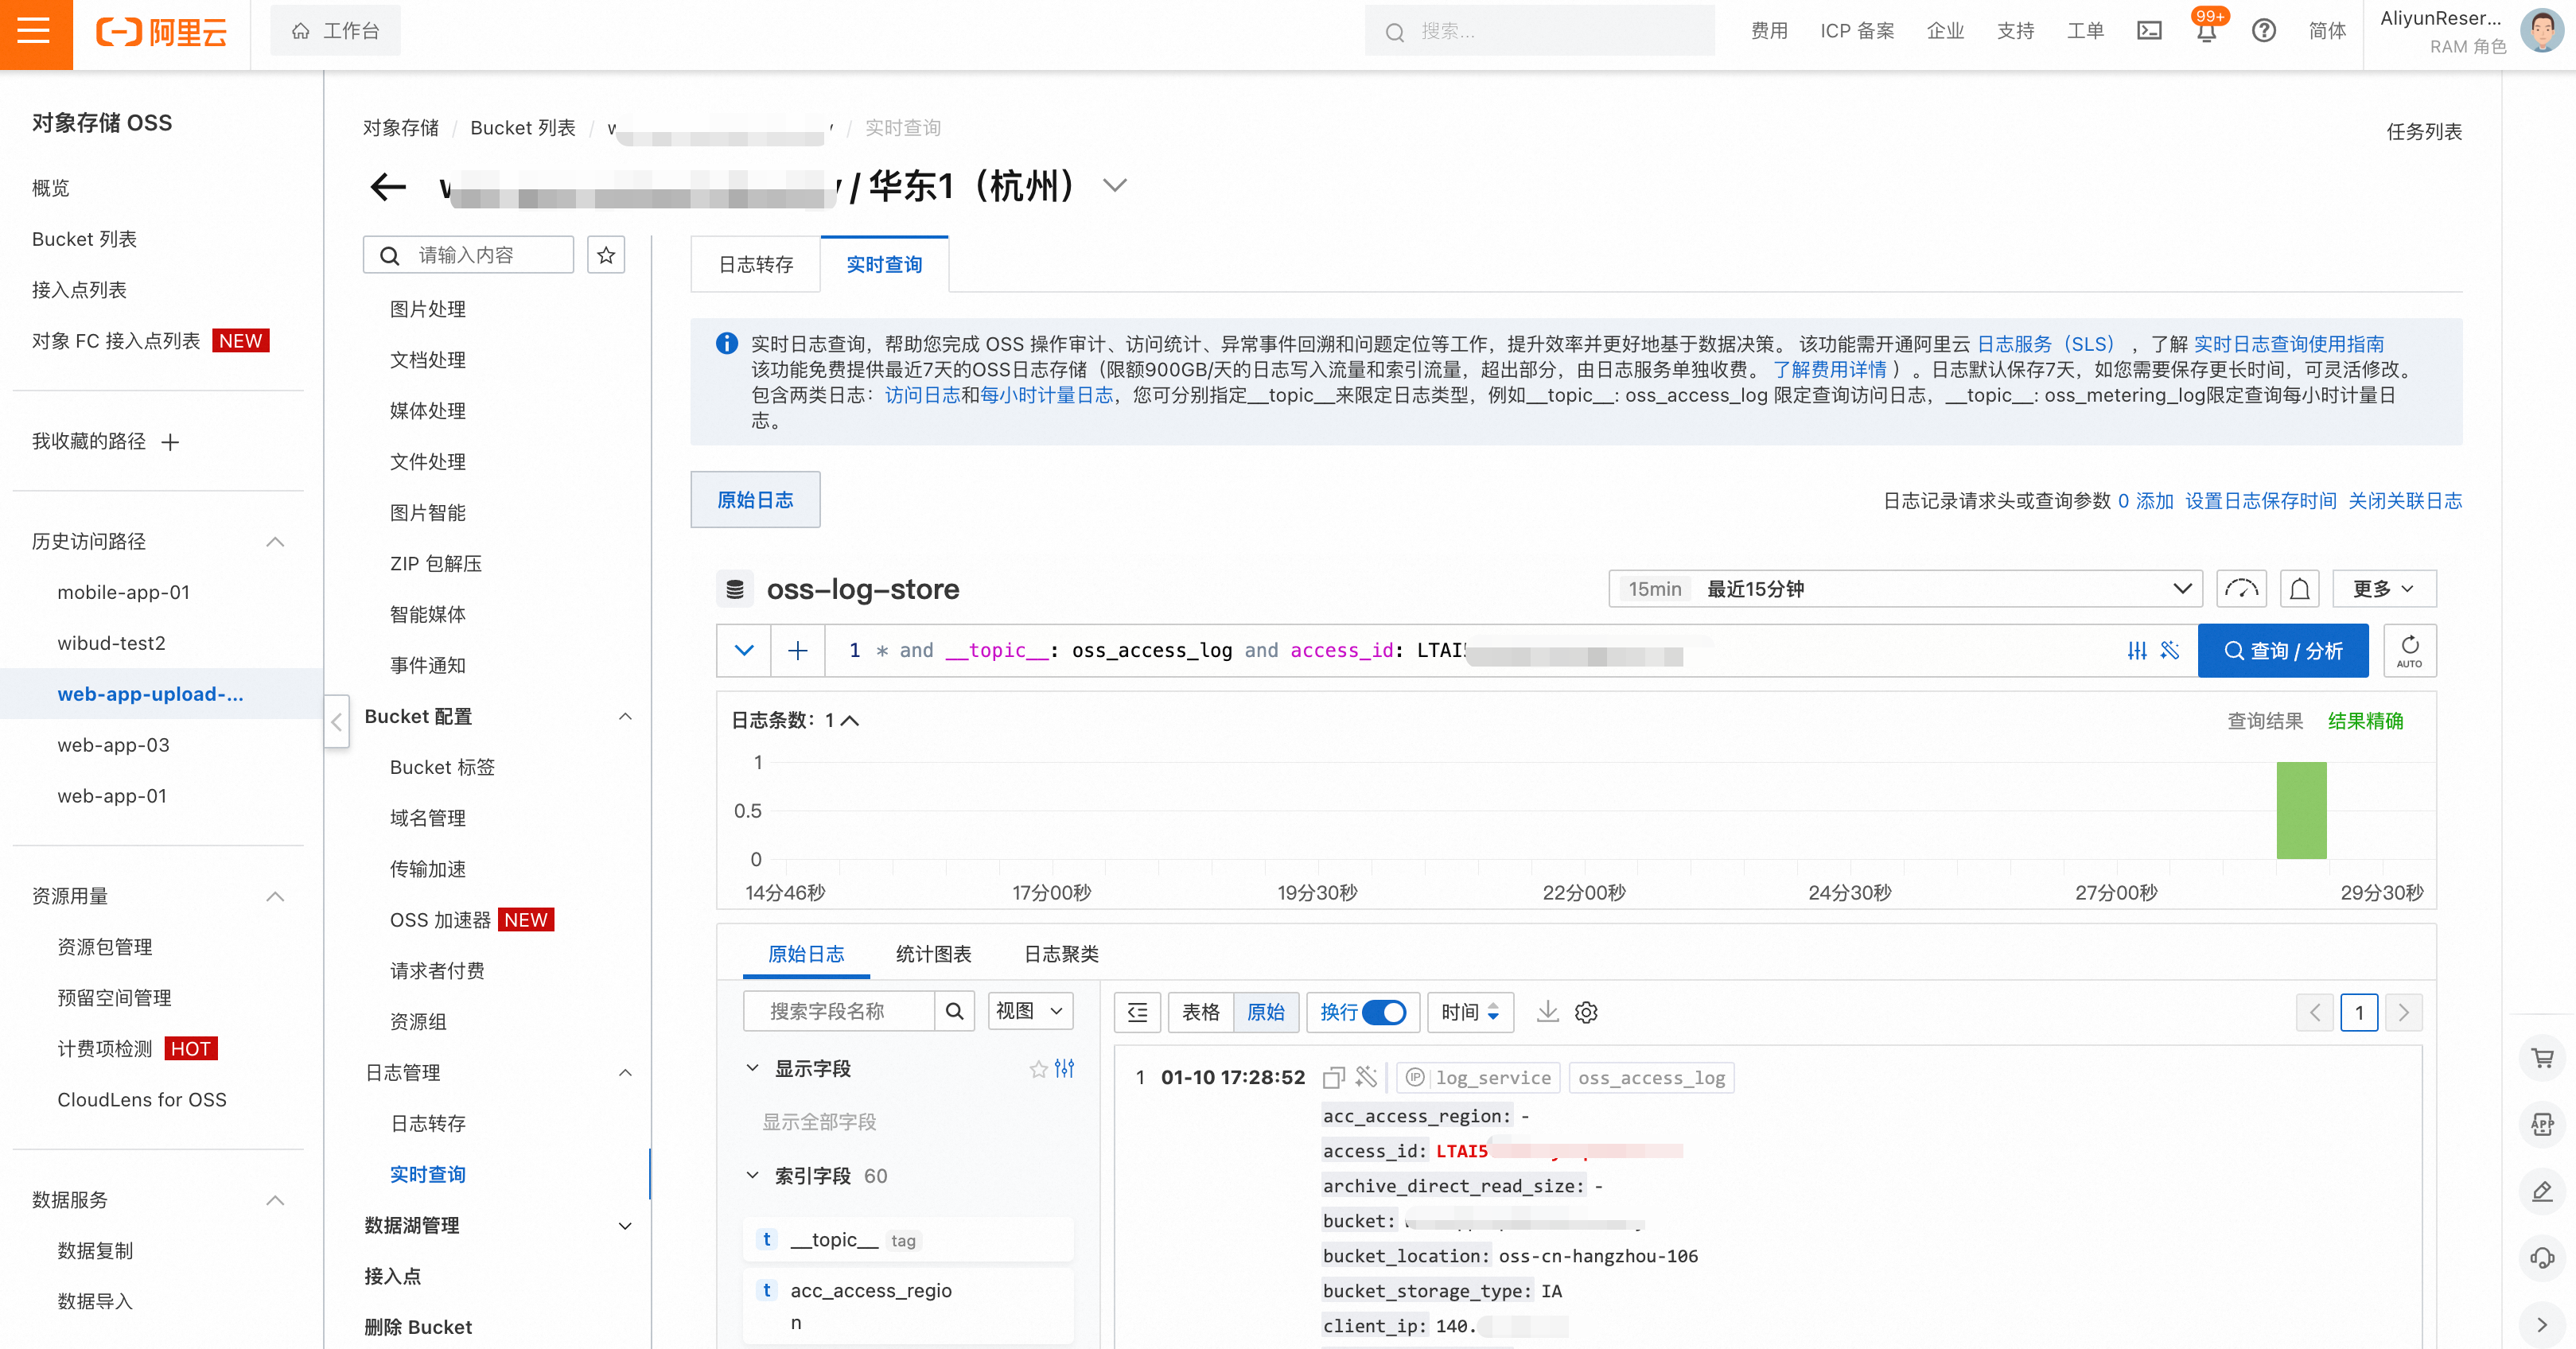Switch to the 日志转存 tab
The width and height of the screenshot is (2576, 1349).
(x=756, y=265)
